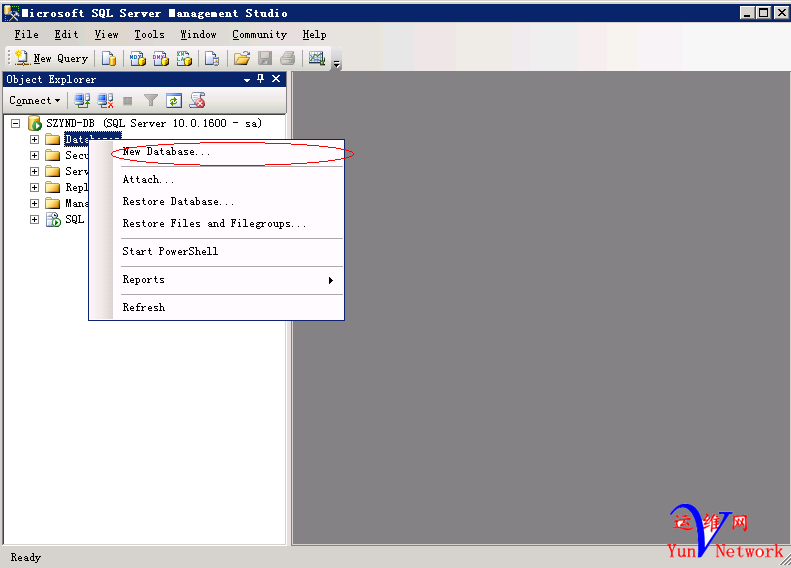Click the Activity Monitor toolbar icon
This screenshot has width=791, height=568.
pyautogui.click(x=317, y=59)
